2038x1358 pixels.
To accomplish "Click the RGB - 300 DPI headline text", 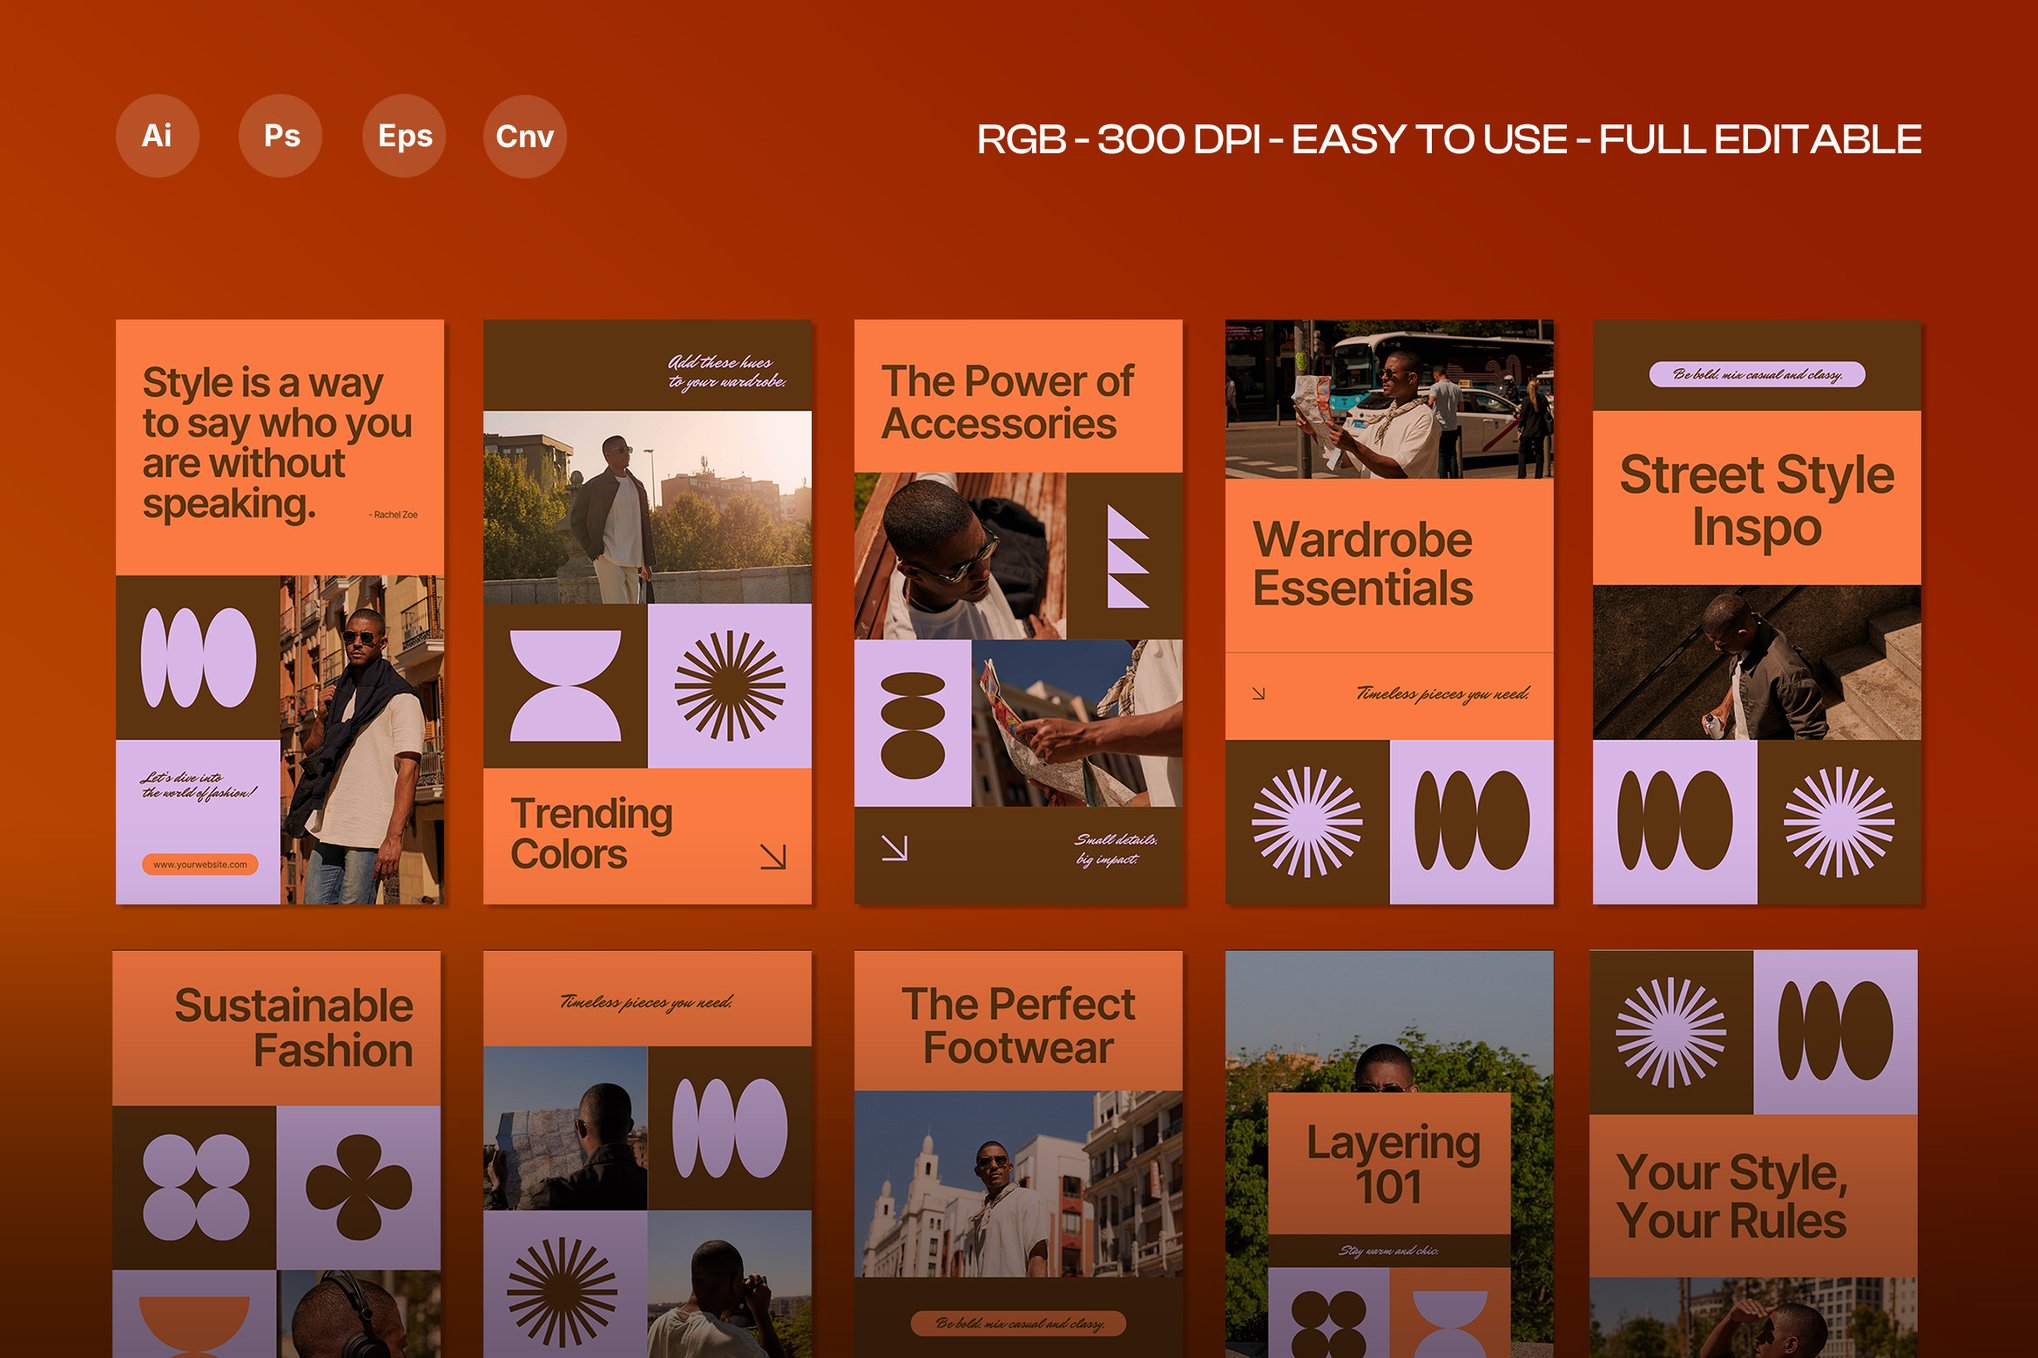I will (x=1448, y=139).
